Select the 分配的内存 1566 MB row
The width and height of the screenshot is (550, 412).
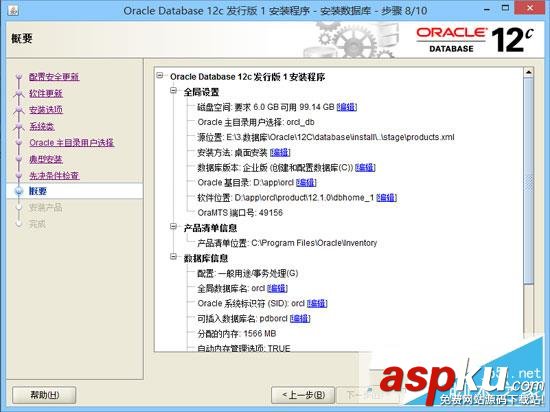(236, 333)
